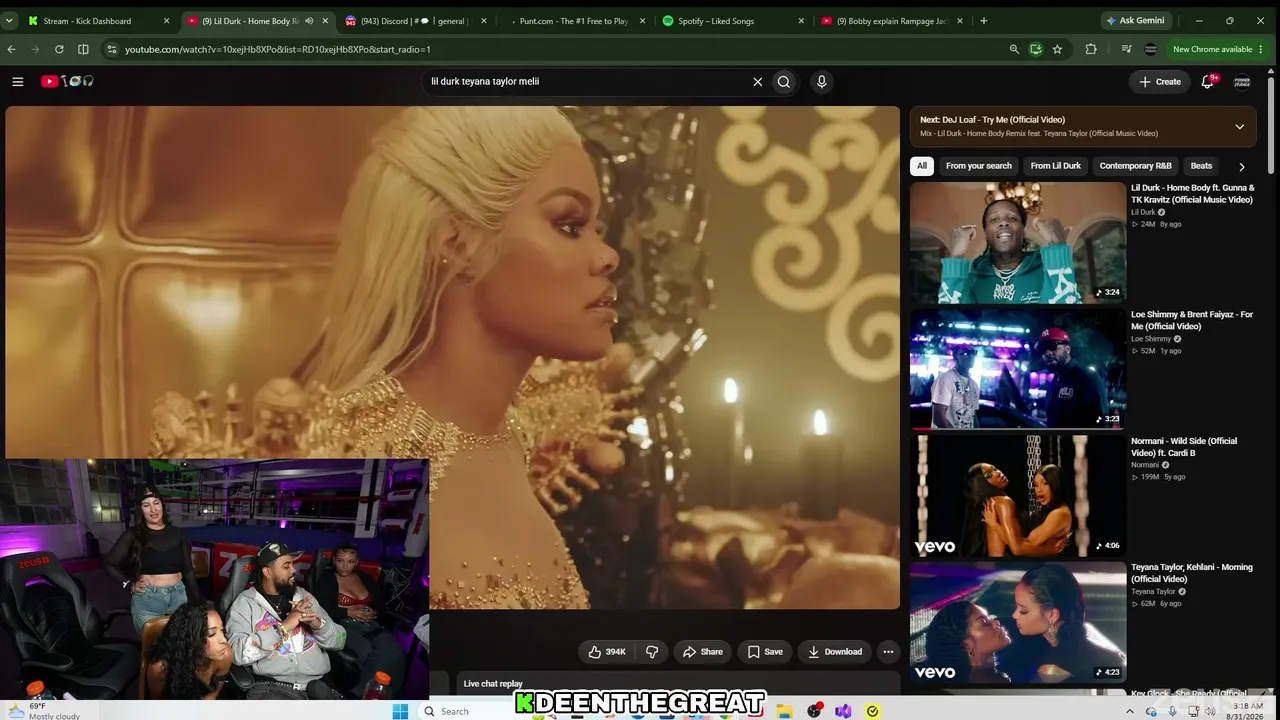The height and width of the screenshot is (720, 1280).
Task: Save the video to a playlist
Action: [765, 652]
